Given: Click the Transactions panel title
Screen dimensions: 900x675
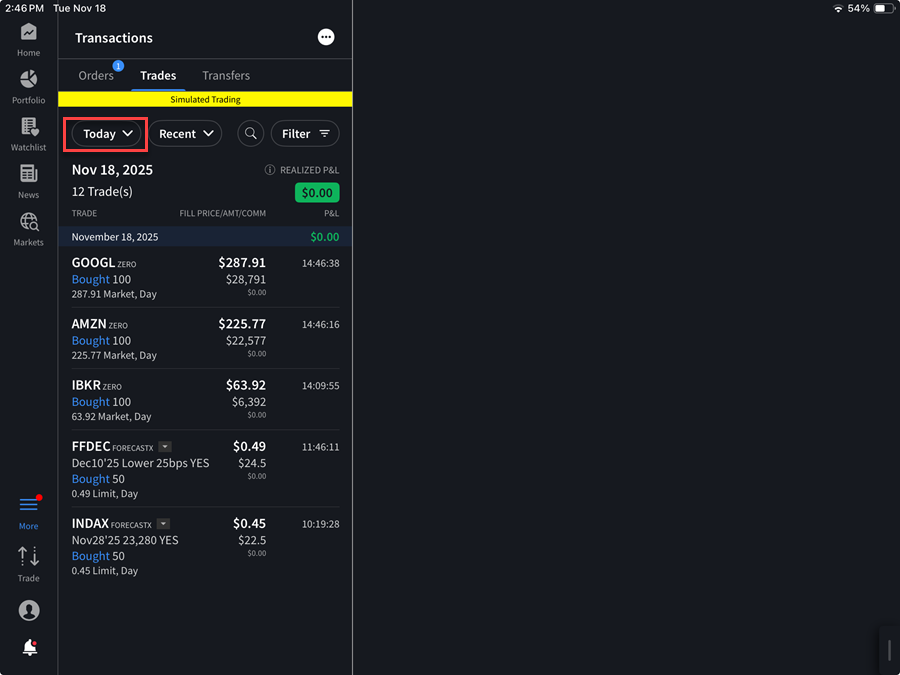Looking at the screenshot, I should [114, 38].
